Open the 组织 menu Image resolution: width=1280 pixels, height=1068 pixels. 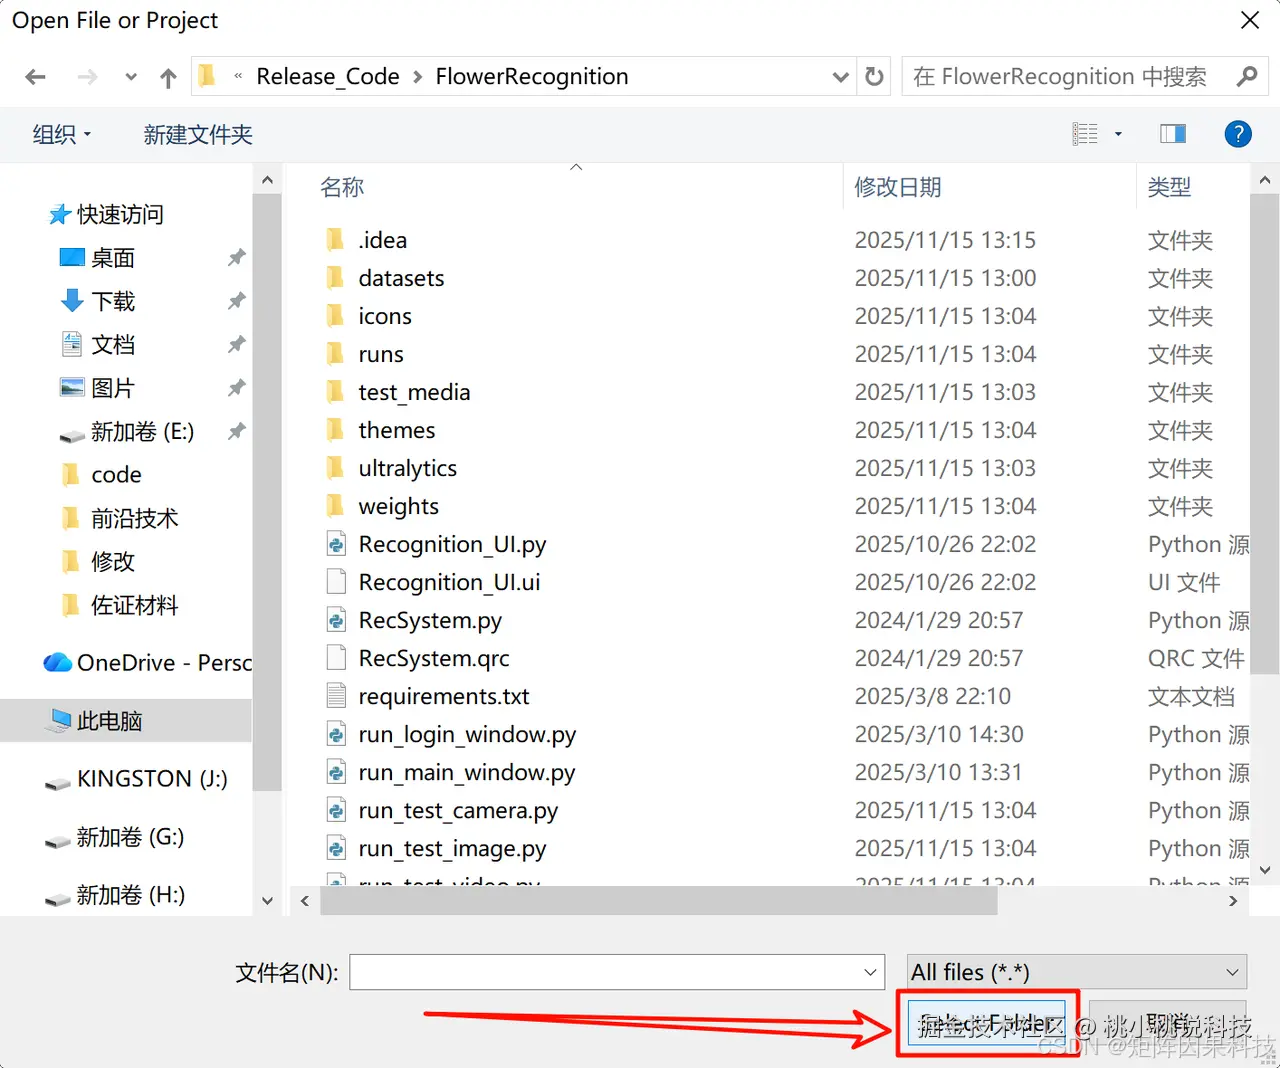point(62,134)
